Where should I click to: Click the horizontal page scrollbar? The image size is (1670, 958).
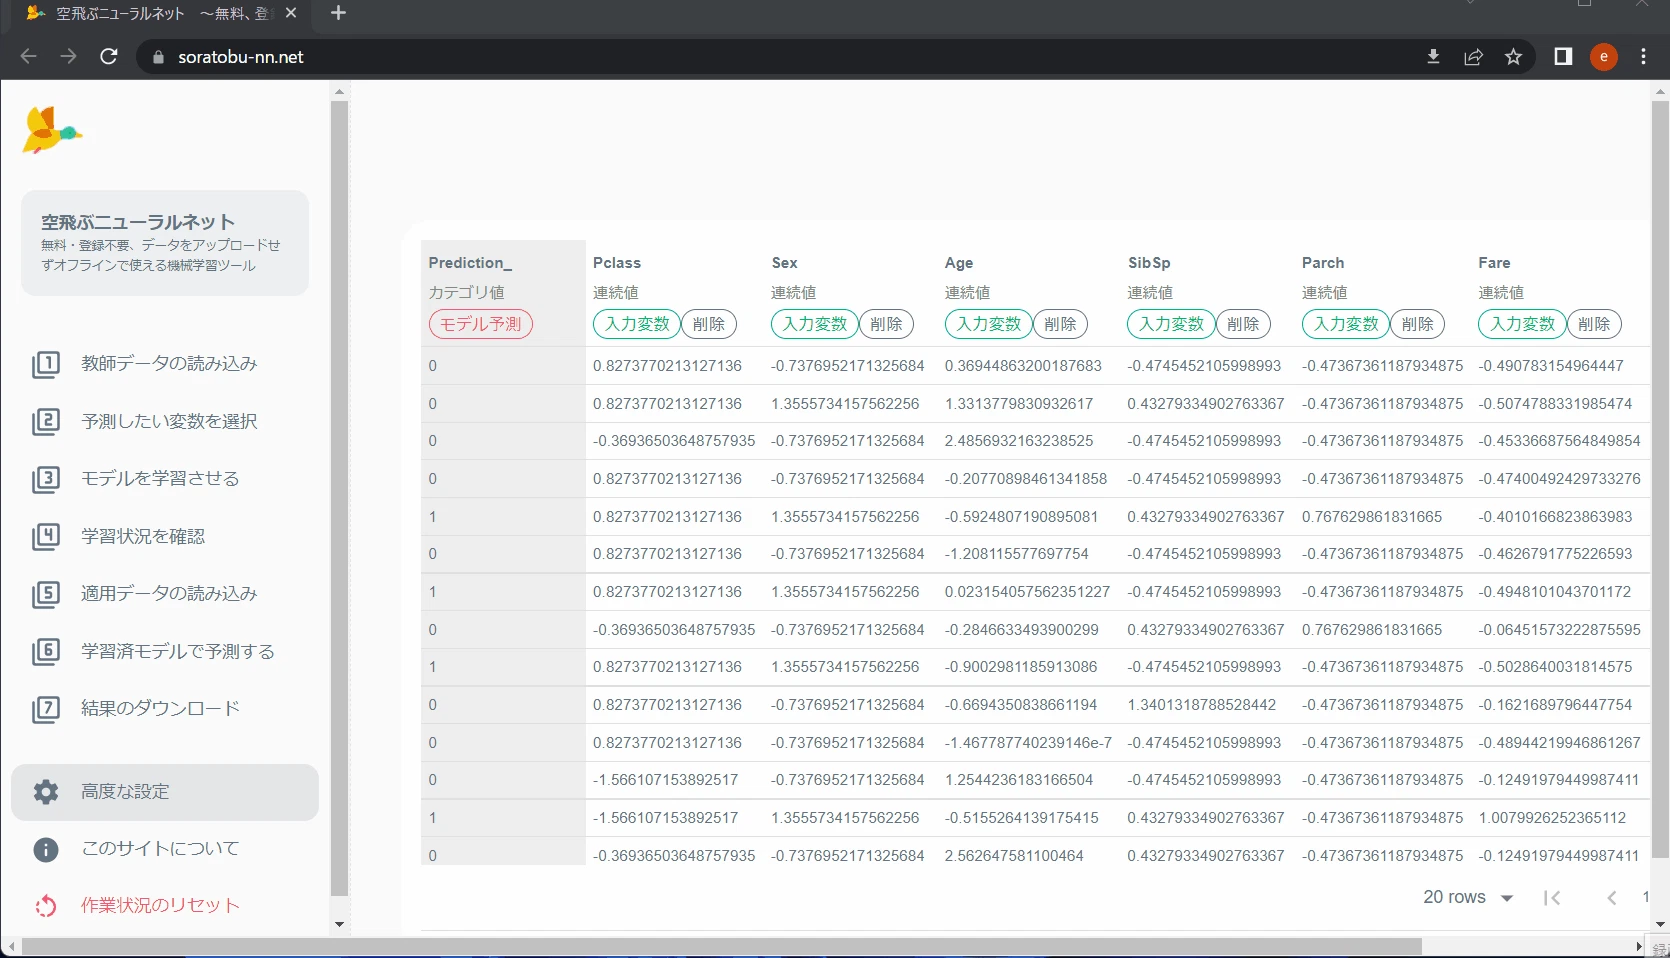[x=722, y=946]
